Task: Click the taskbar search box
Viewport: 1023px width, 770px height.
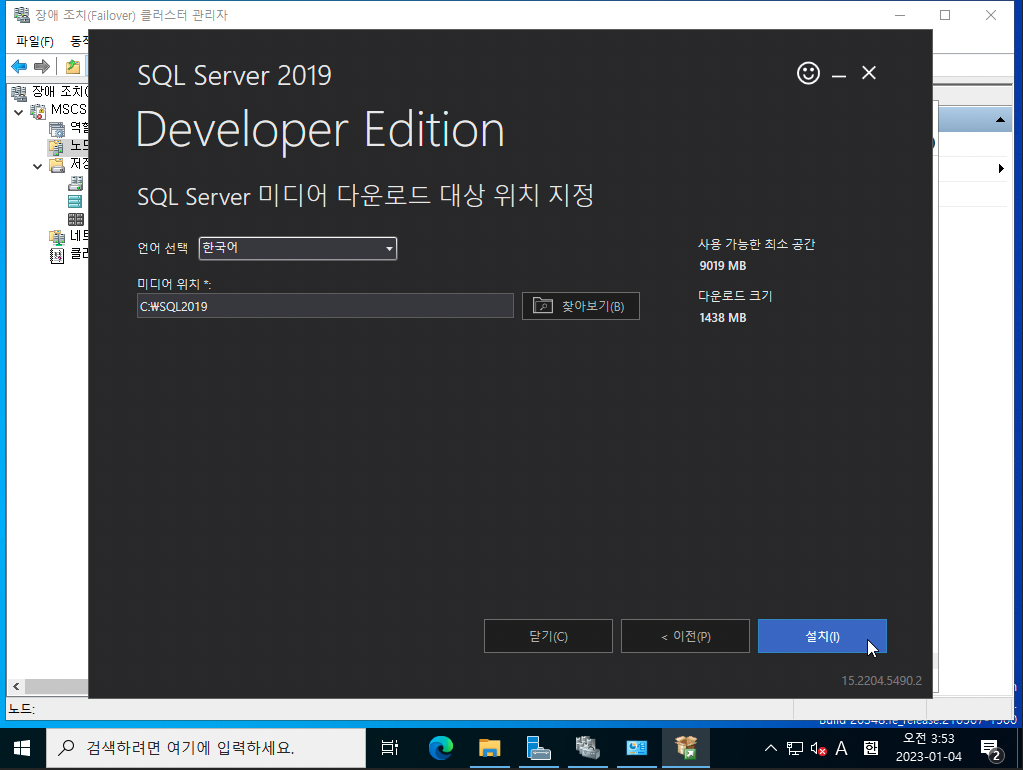Action: point(206,748)
